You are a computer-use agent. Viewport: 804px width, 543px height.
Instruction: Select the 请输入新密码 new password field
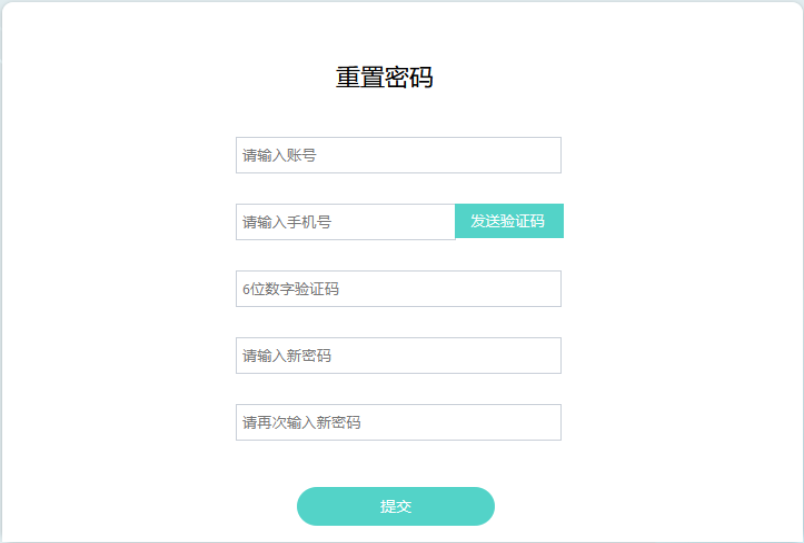(x=398, y=356)
